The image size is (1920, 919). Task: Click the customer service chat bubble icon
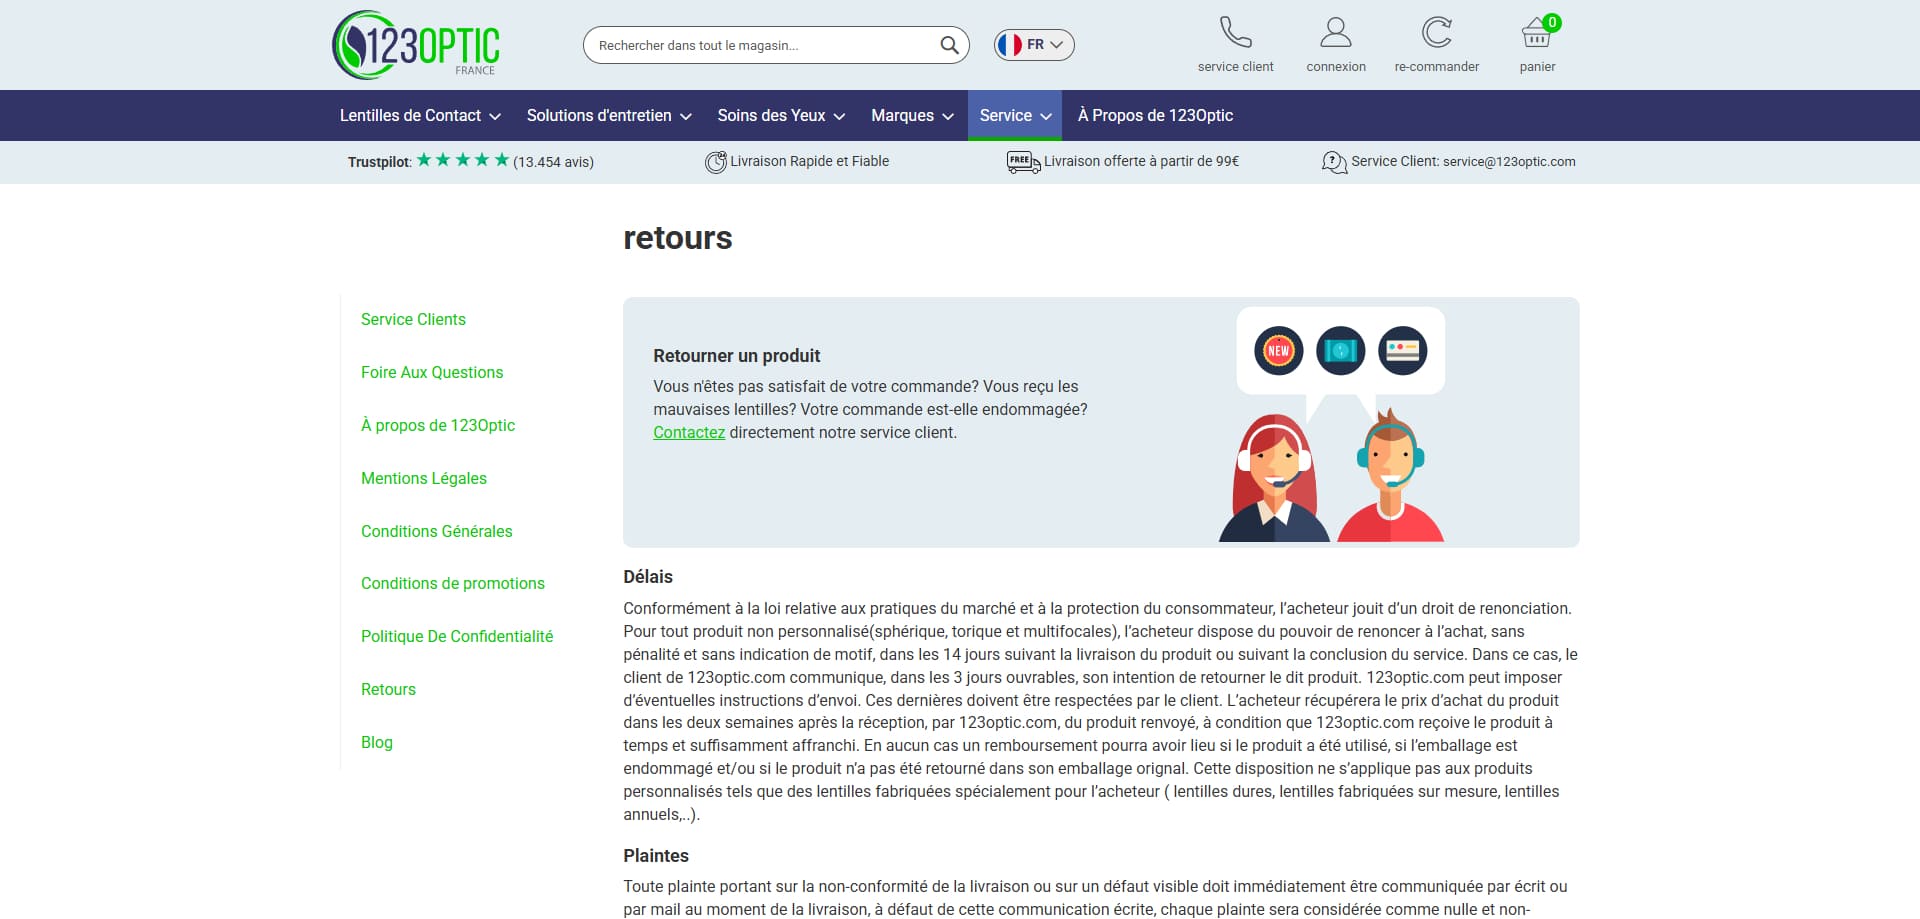pyautogui.click(x=1334, y=162)
